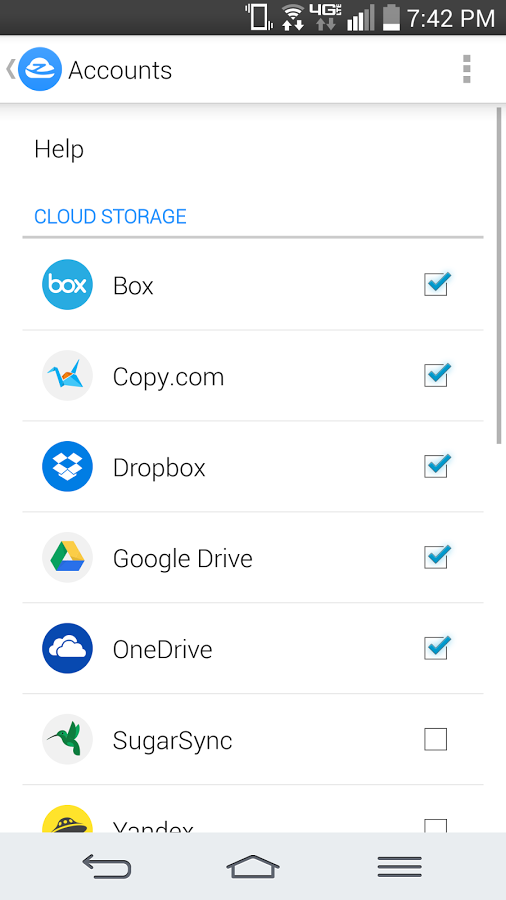Tap the Android home navigation button
This screenshot has width=506, height=900.
pos(252,866)
